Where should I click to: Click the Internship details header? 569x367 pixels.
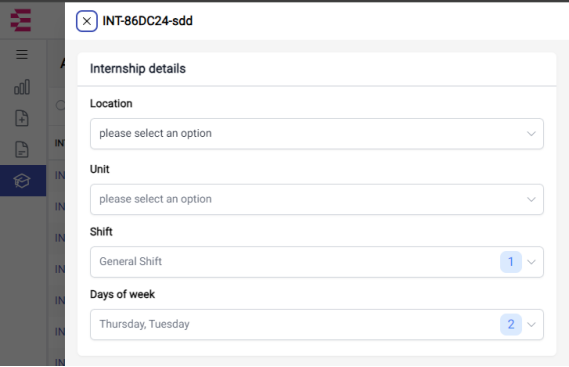pos(138,69)
